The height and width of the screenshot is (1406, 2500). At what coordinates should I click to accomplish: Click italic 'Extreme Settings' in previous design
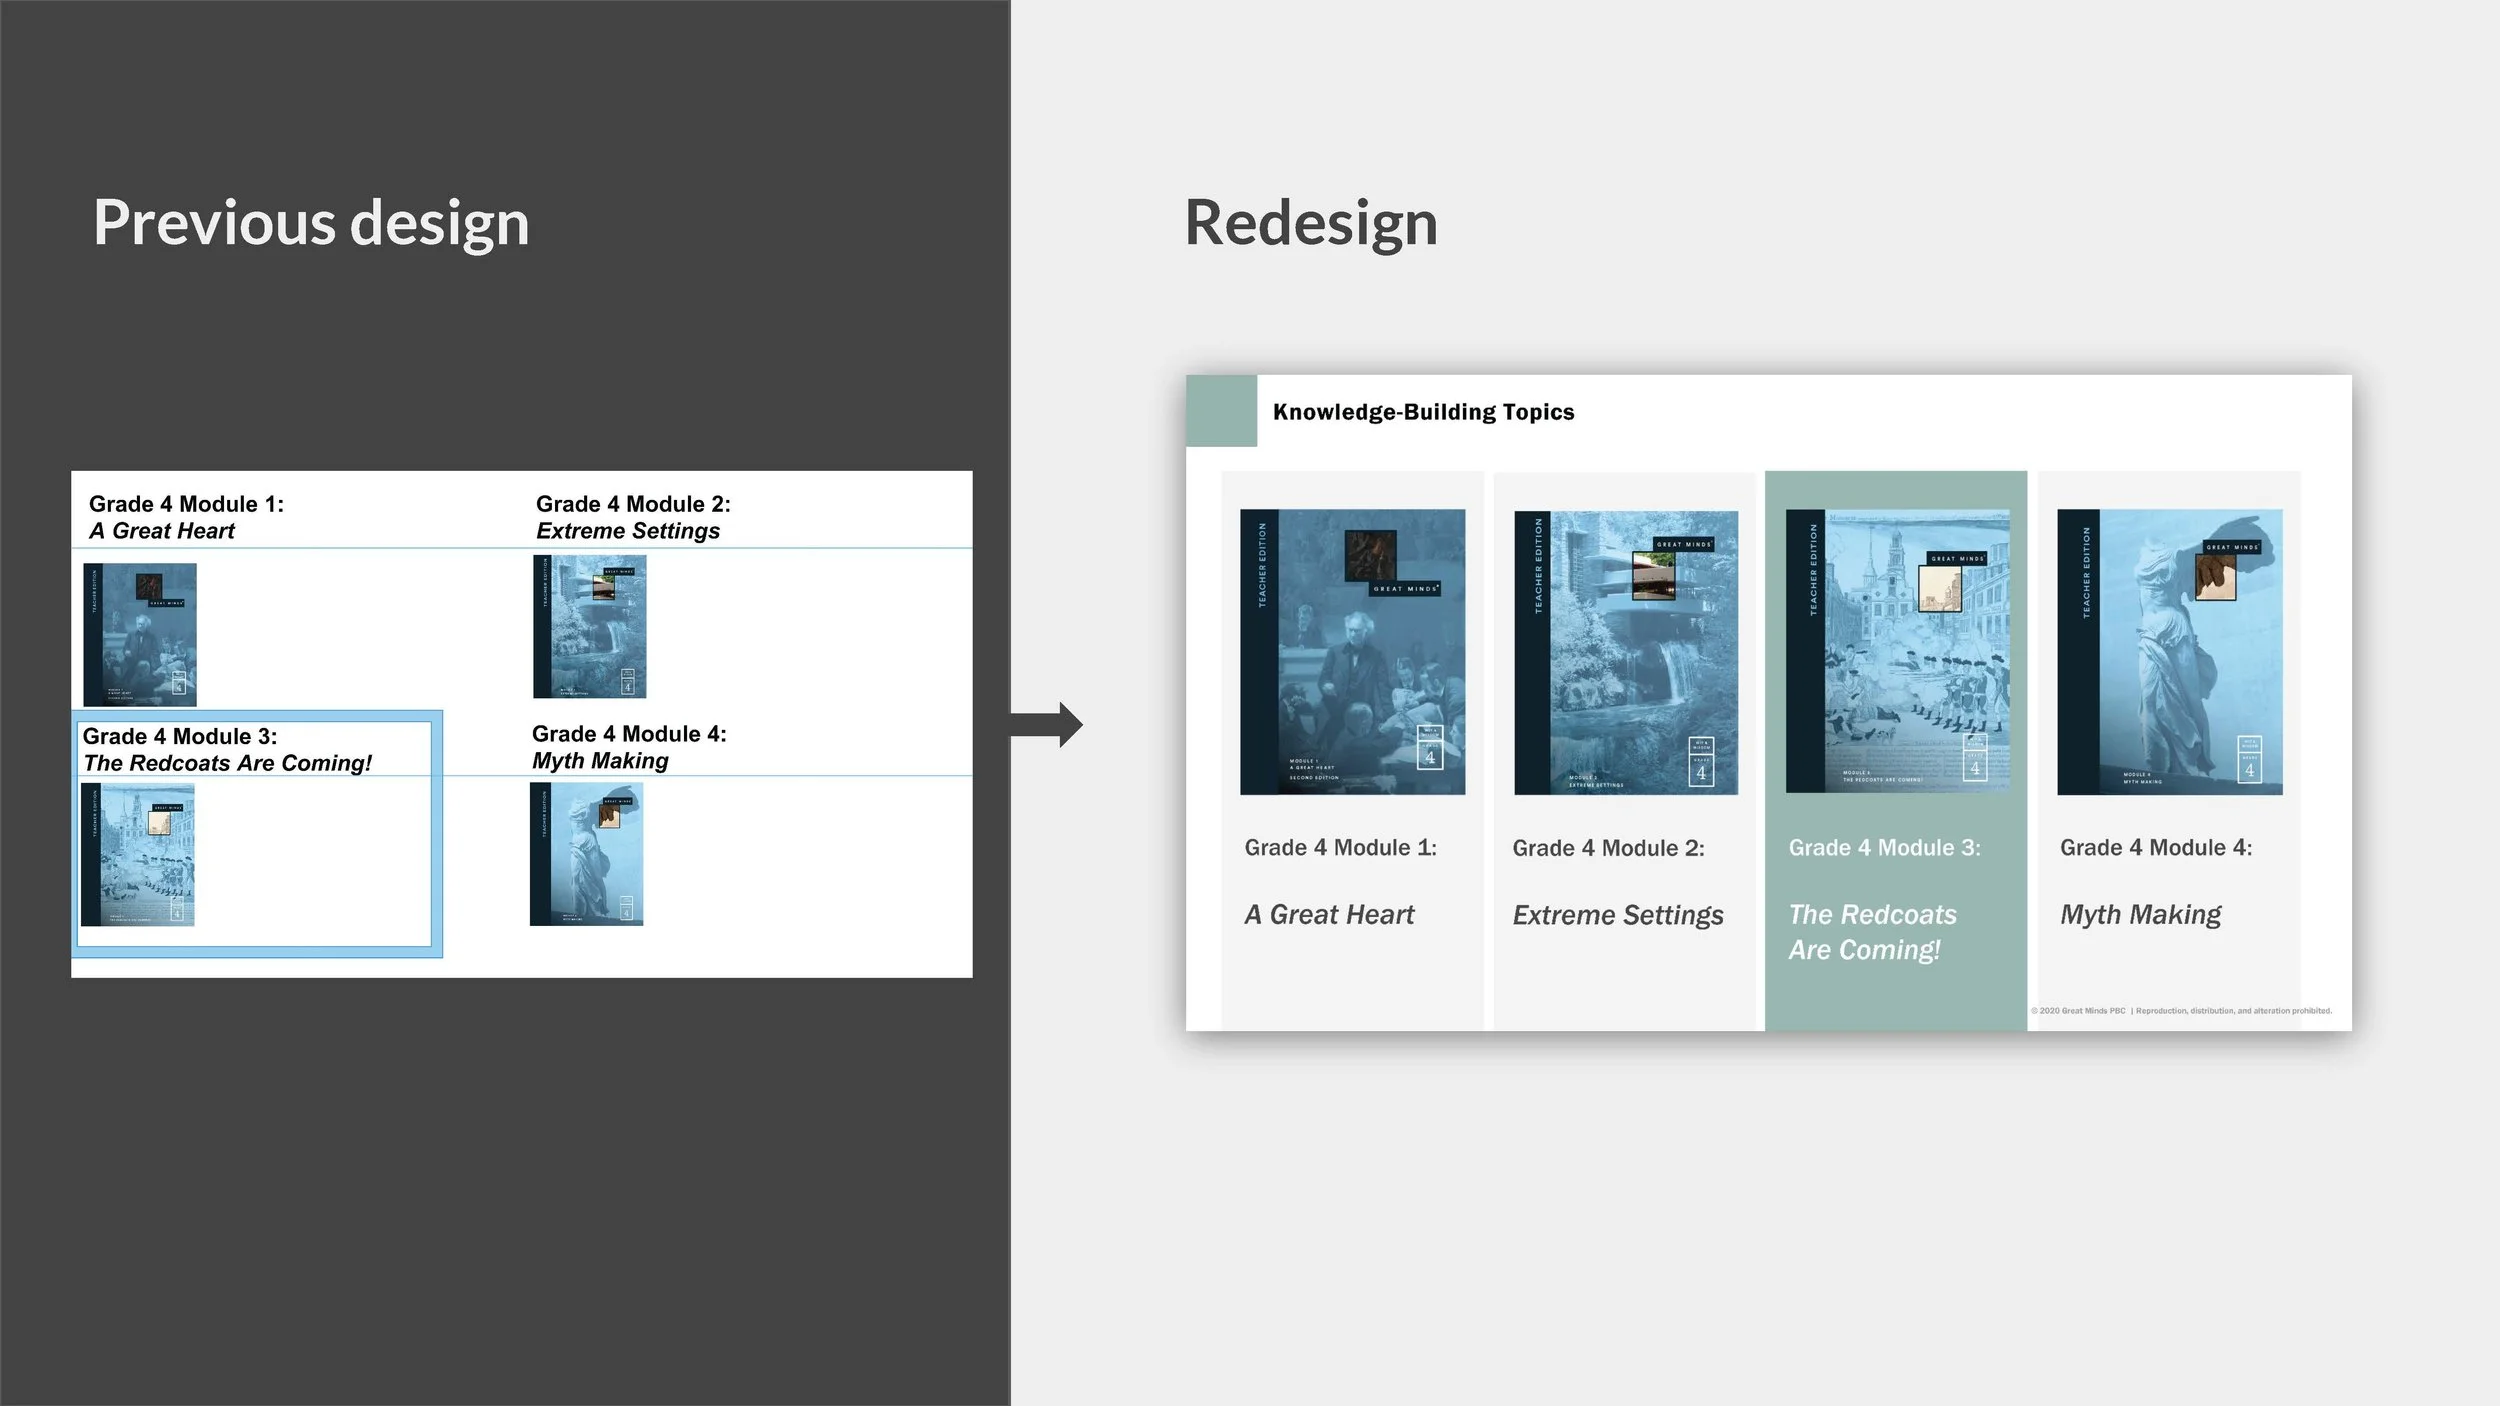click(x=628, y=531)
